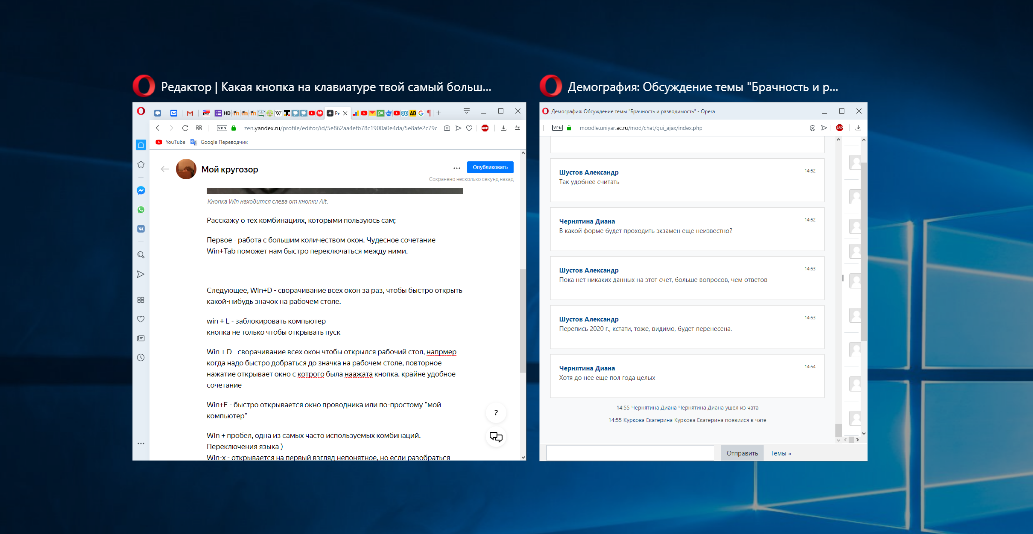Open Opera menu in the editor window
1033x534 pixels.
[x=141, y=112]
